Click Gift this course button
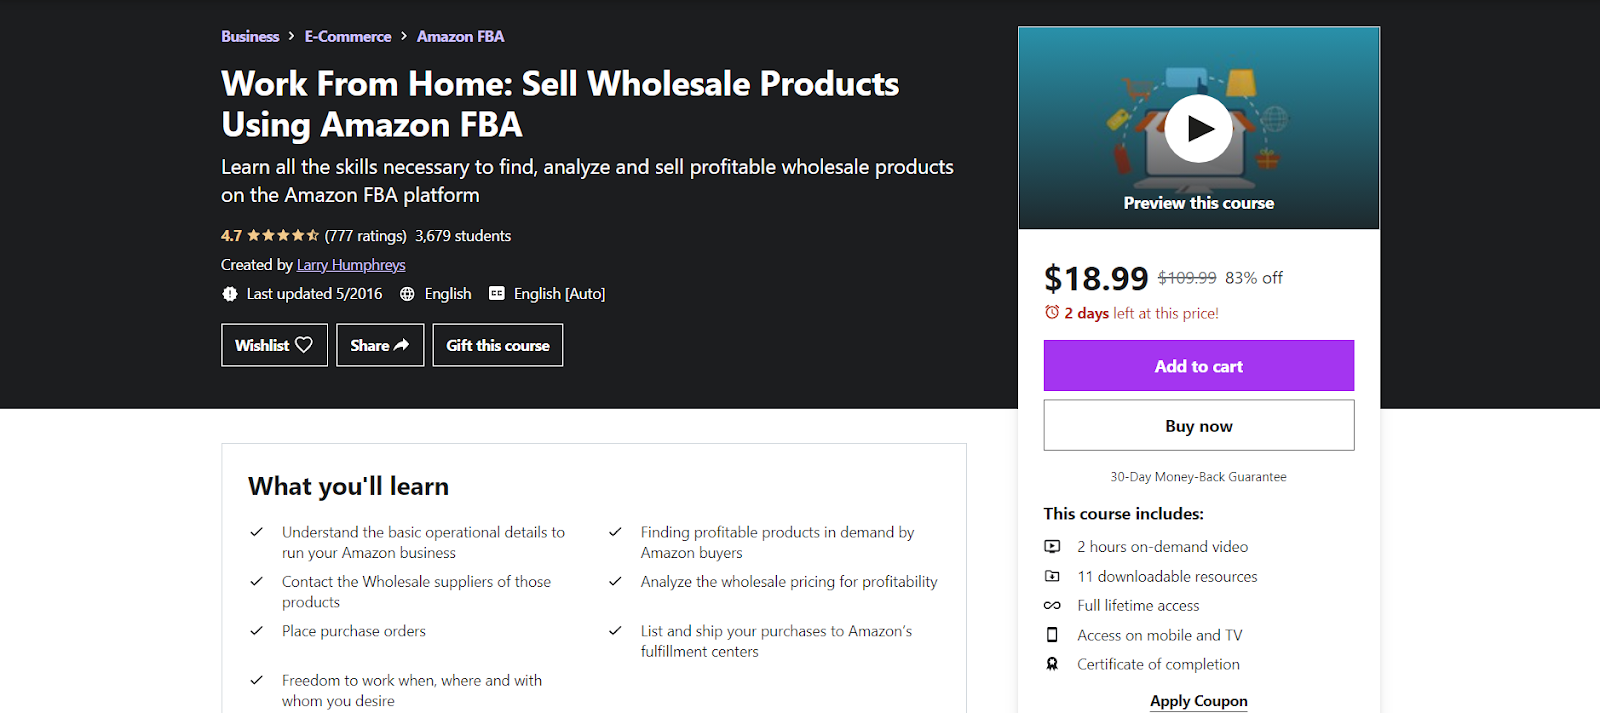The width and height of the screenshot is (1600, 713). pyautogui.click(x=498, y=345)
